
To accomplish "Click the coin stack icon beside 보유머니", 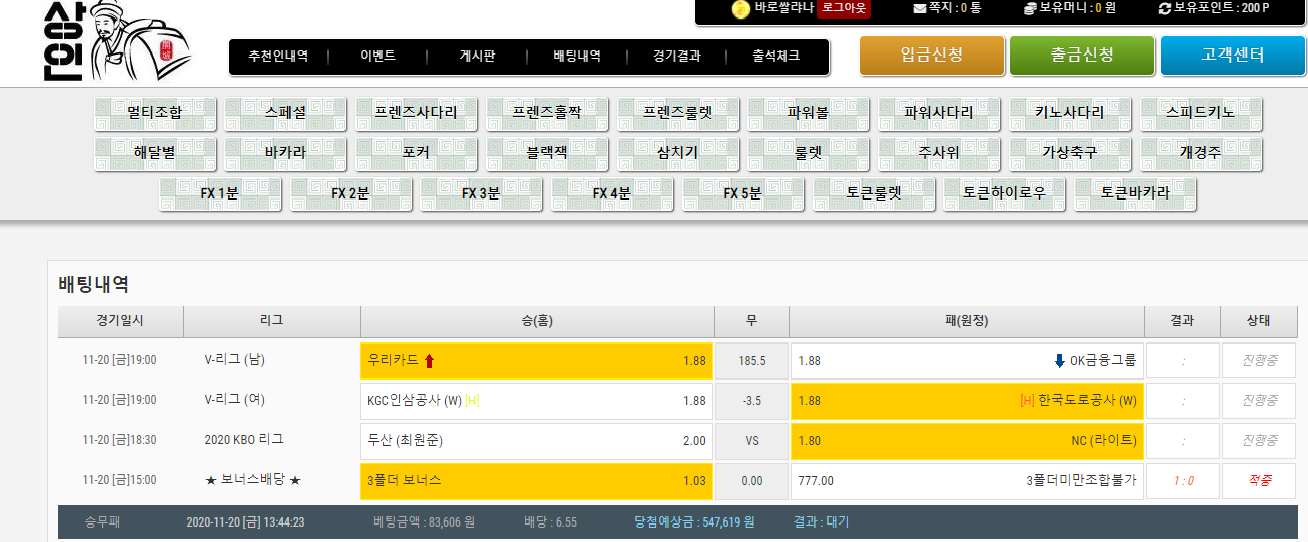I will (x=1031, y=8).
